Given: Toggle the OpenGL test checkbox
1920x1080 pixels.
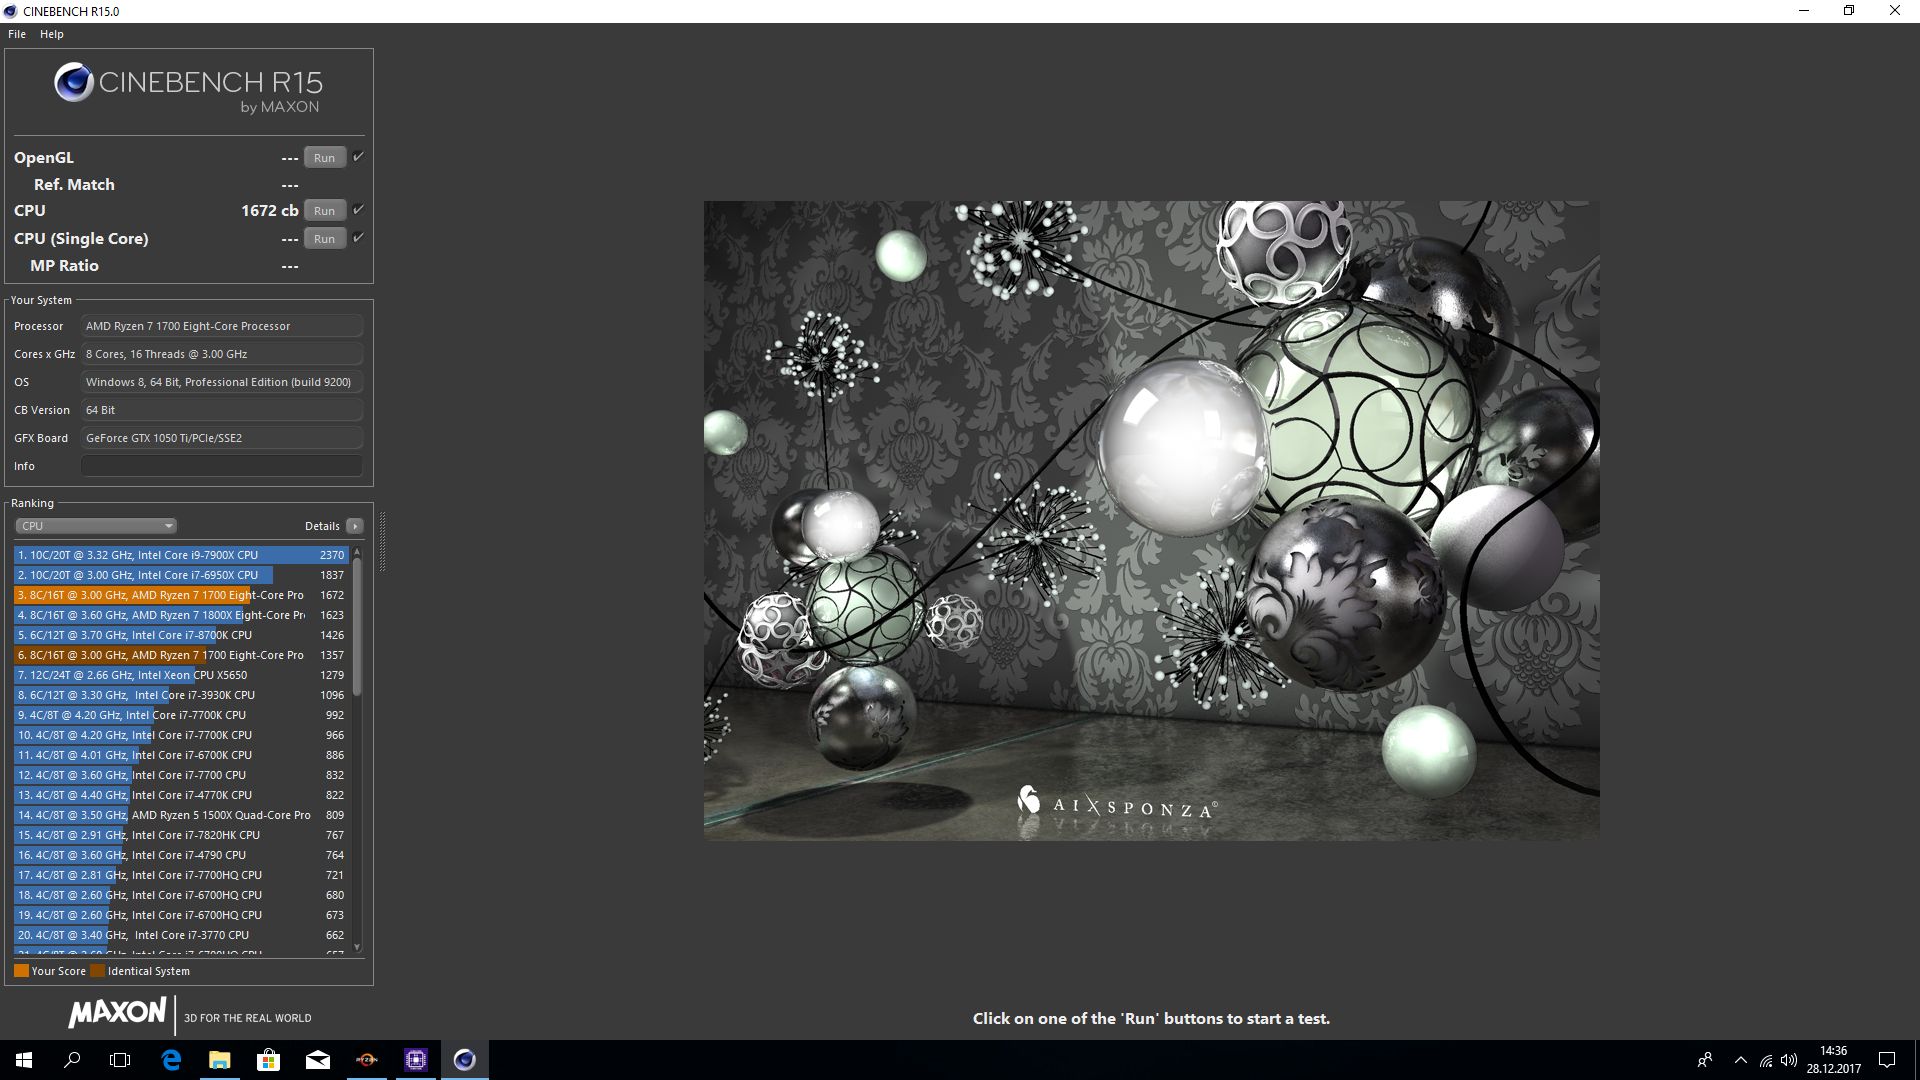Looking at the screenshot, I should click(358, 157).
